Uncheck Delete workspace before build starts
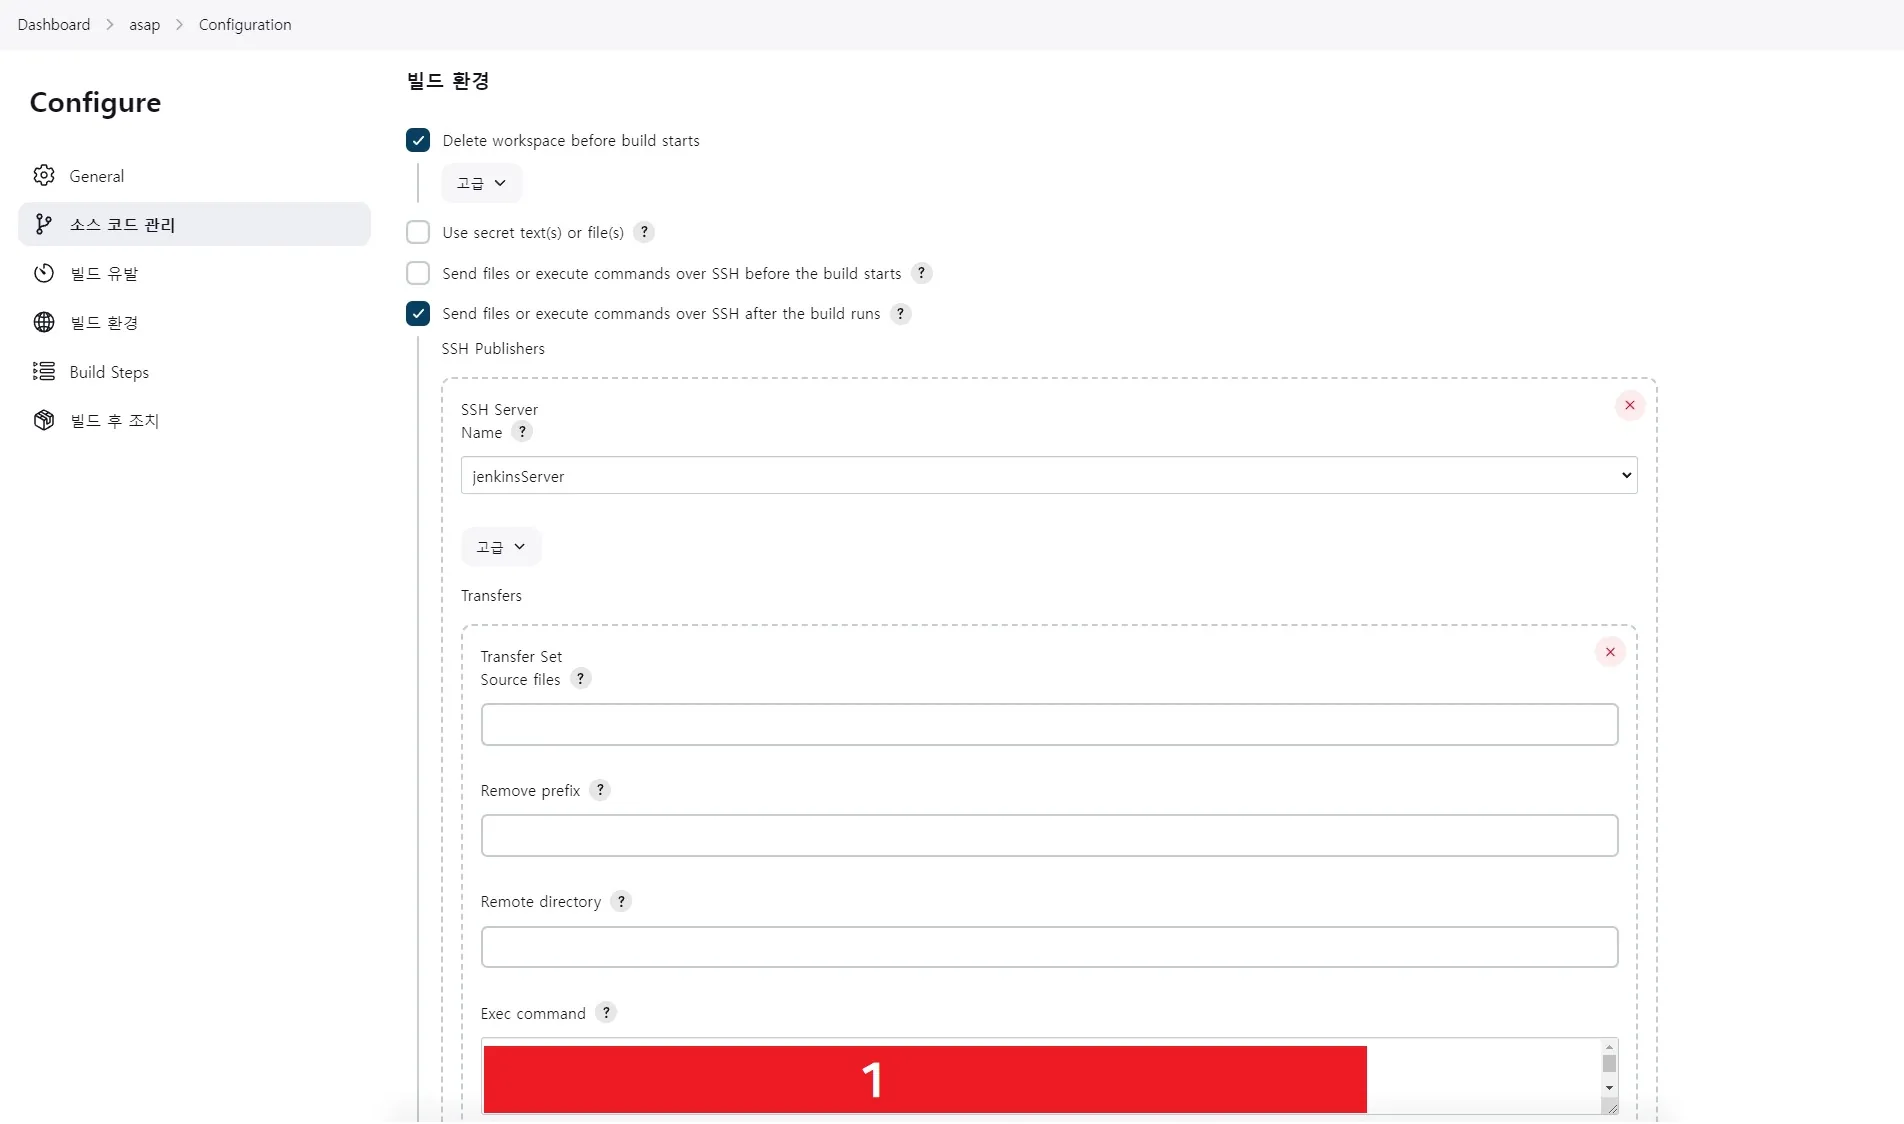This screenshot has height=1124, width=1904. [x=418, y=140]
